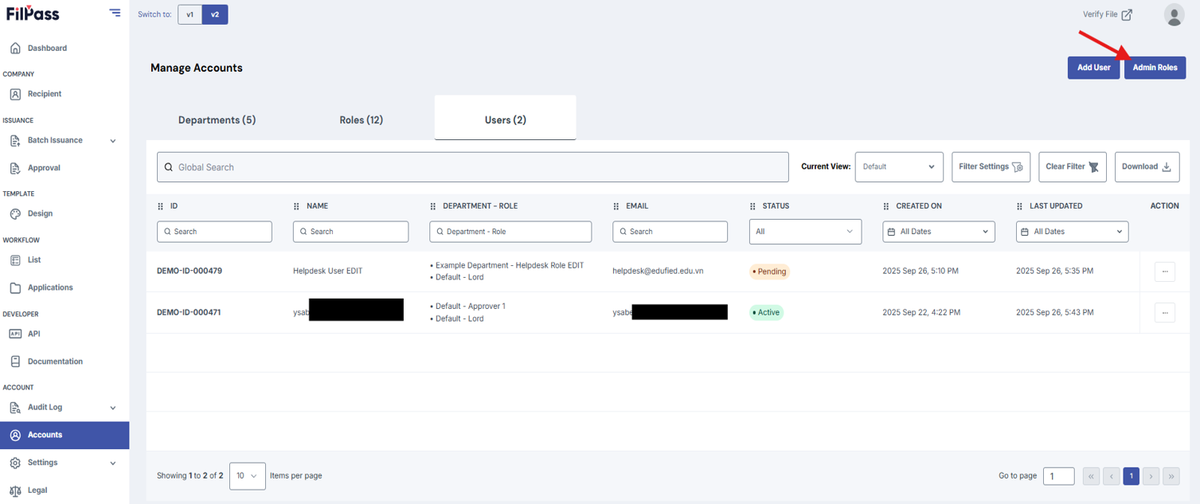This screenshot has width=1200, height=504.
Task: Click the Legal scales icon
Action: pyautogui.click(x=15, y=490)
